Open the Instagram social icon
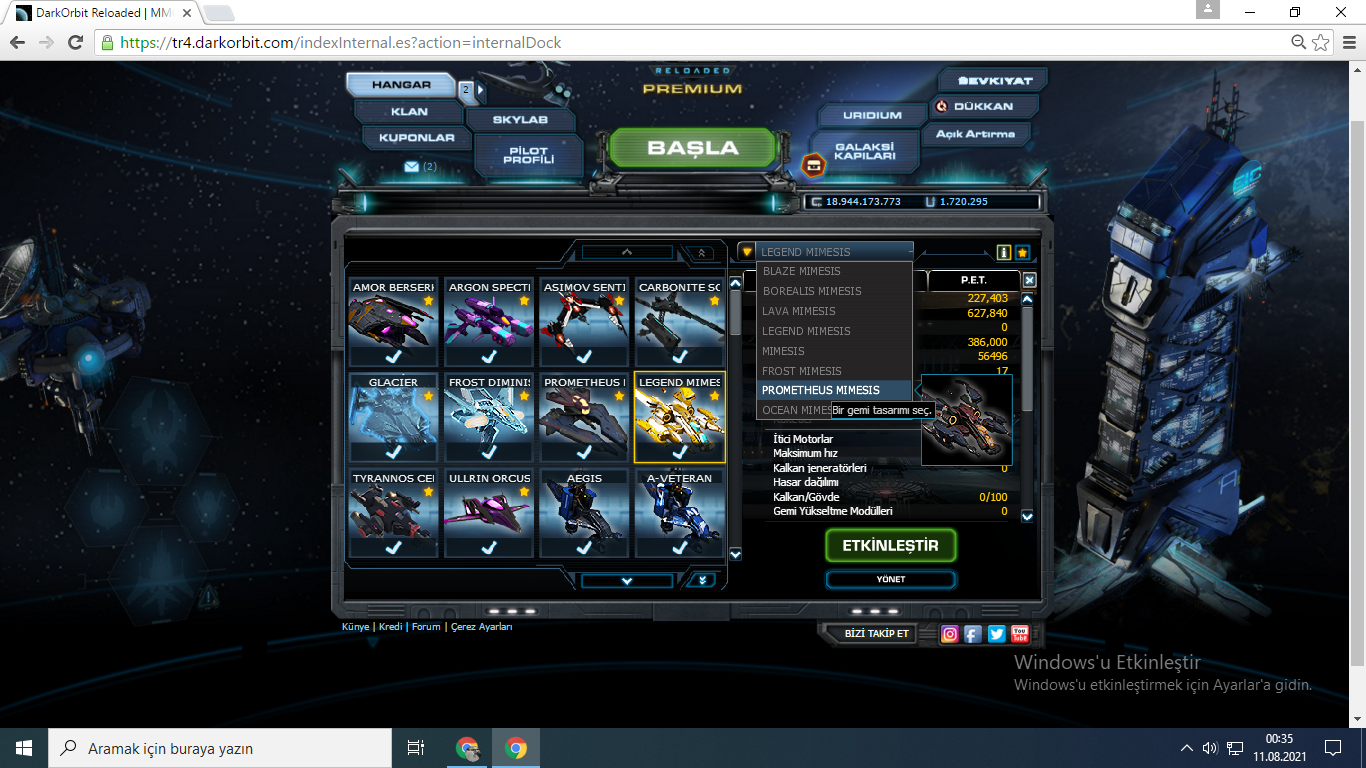The image size is (1366, 768). click(x=950, y=634)
